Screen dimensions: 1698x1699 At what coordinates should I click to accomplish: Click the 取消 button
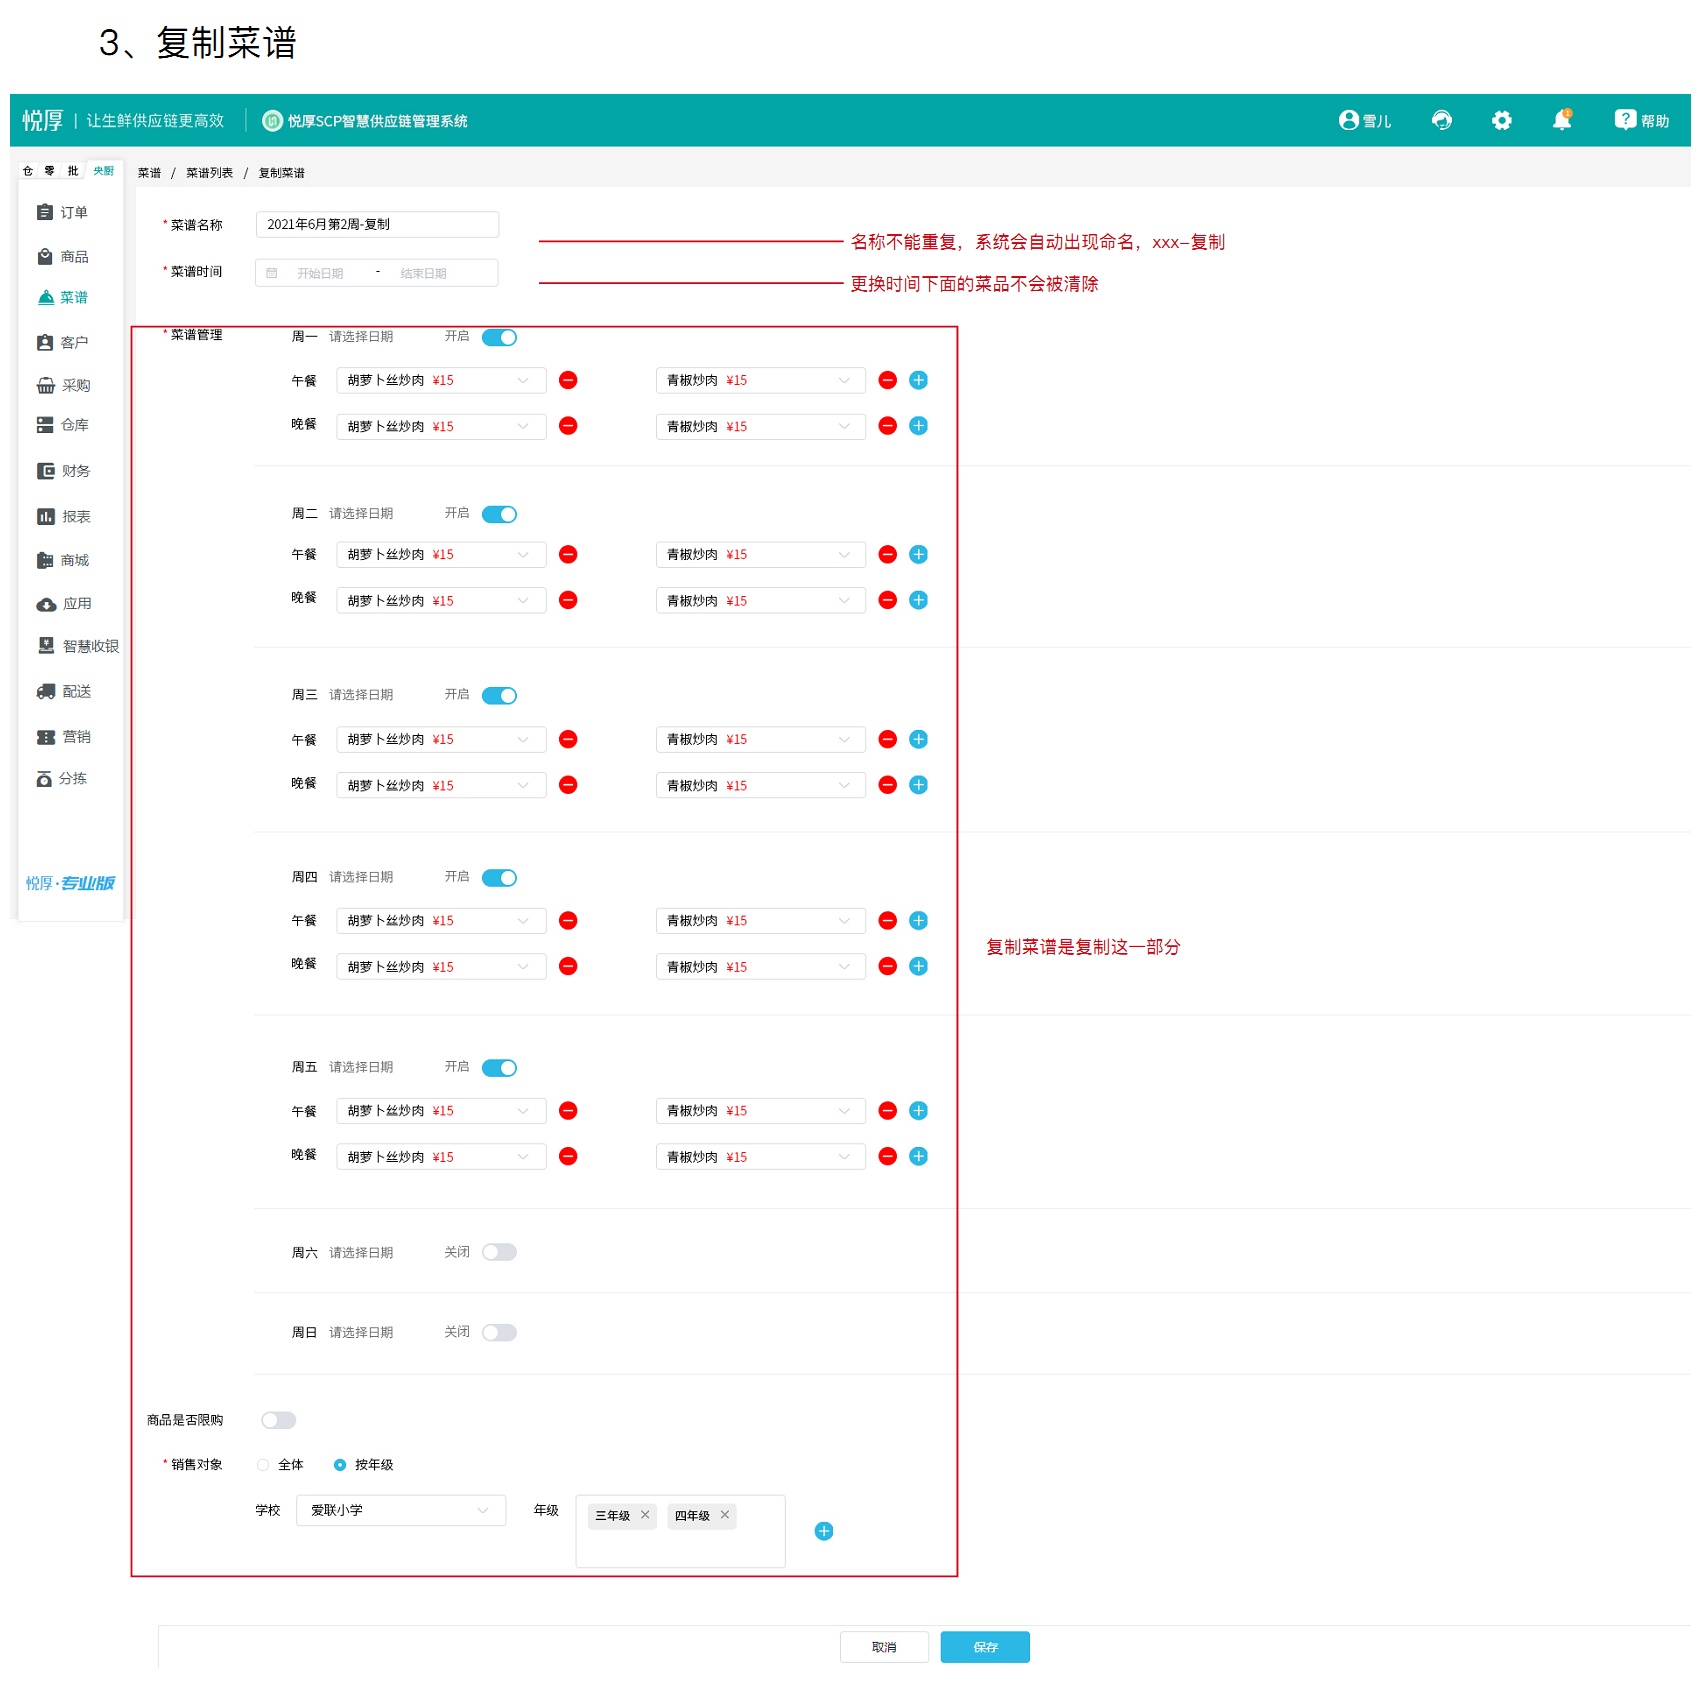884,1647
